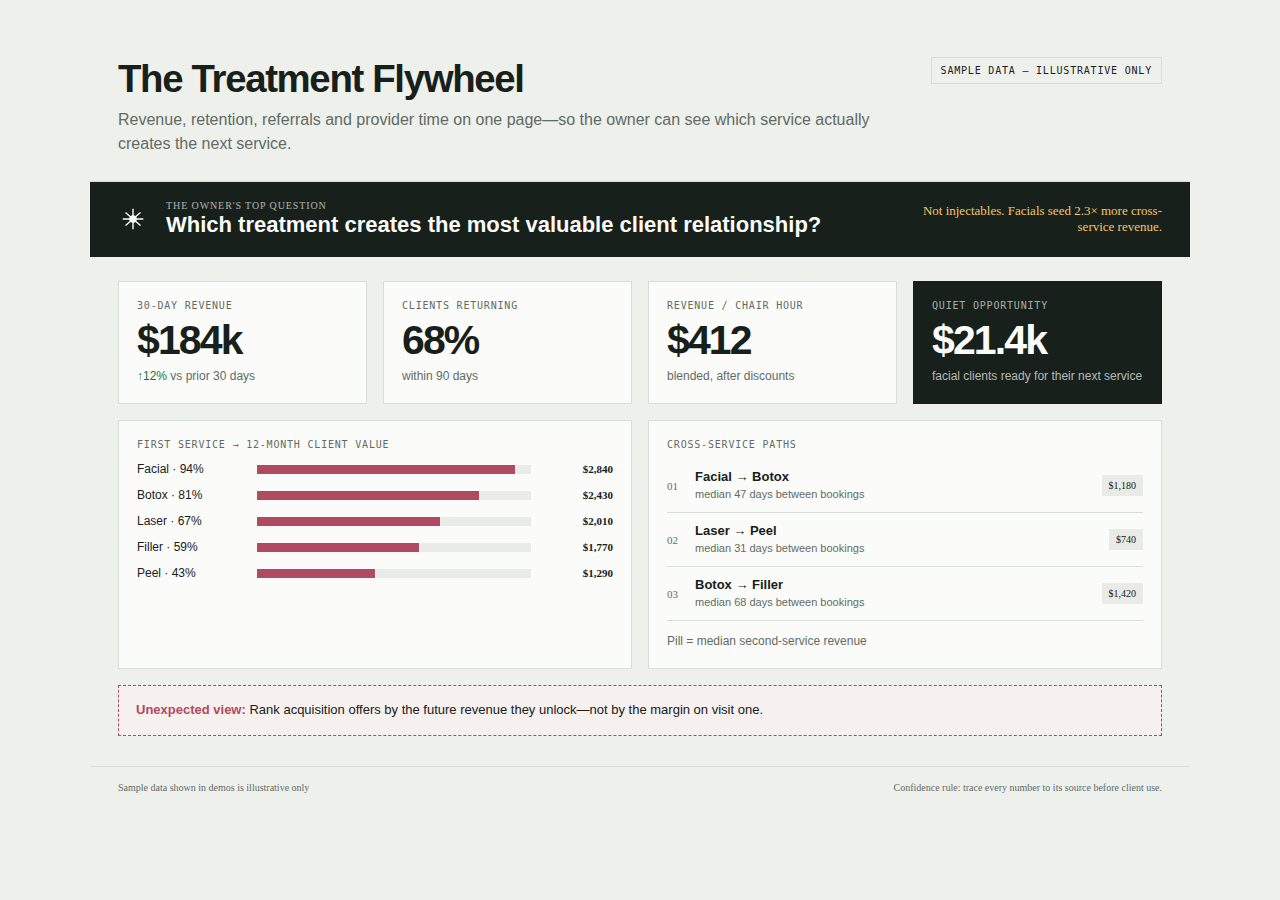1280x900 pixels.
Task: Select the $412 revenue per chair hour value
Action: [709, 341]
